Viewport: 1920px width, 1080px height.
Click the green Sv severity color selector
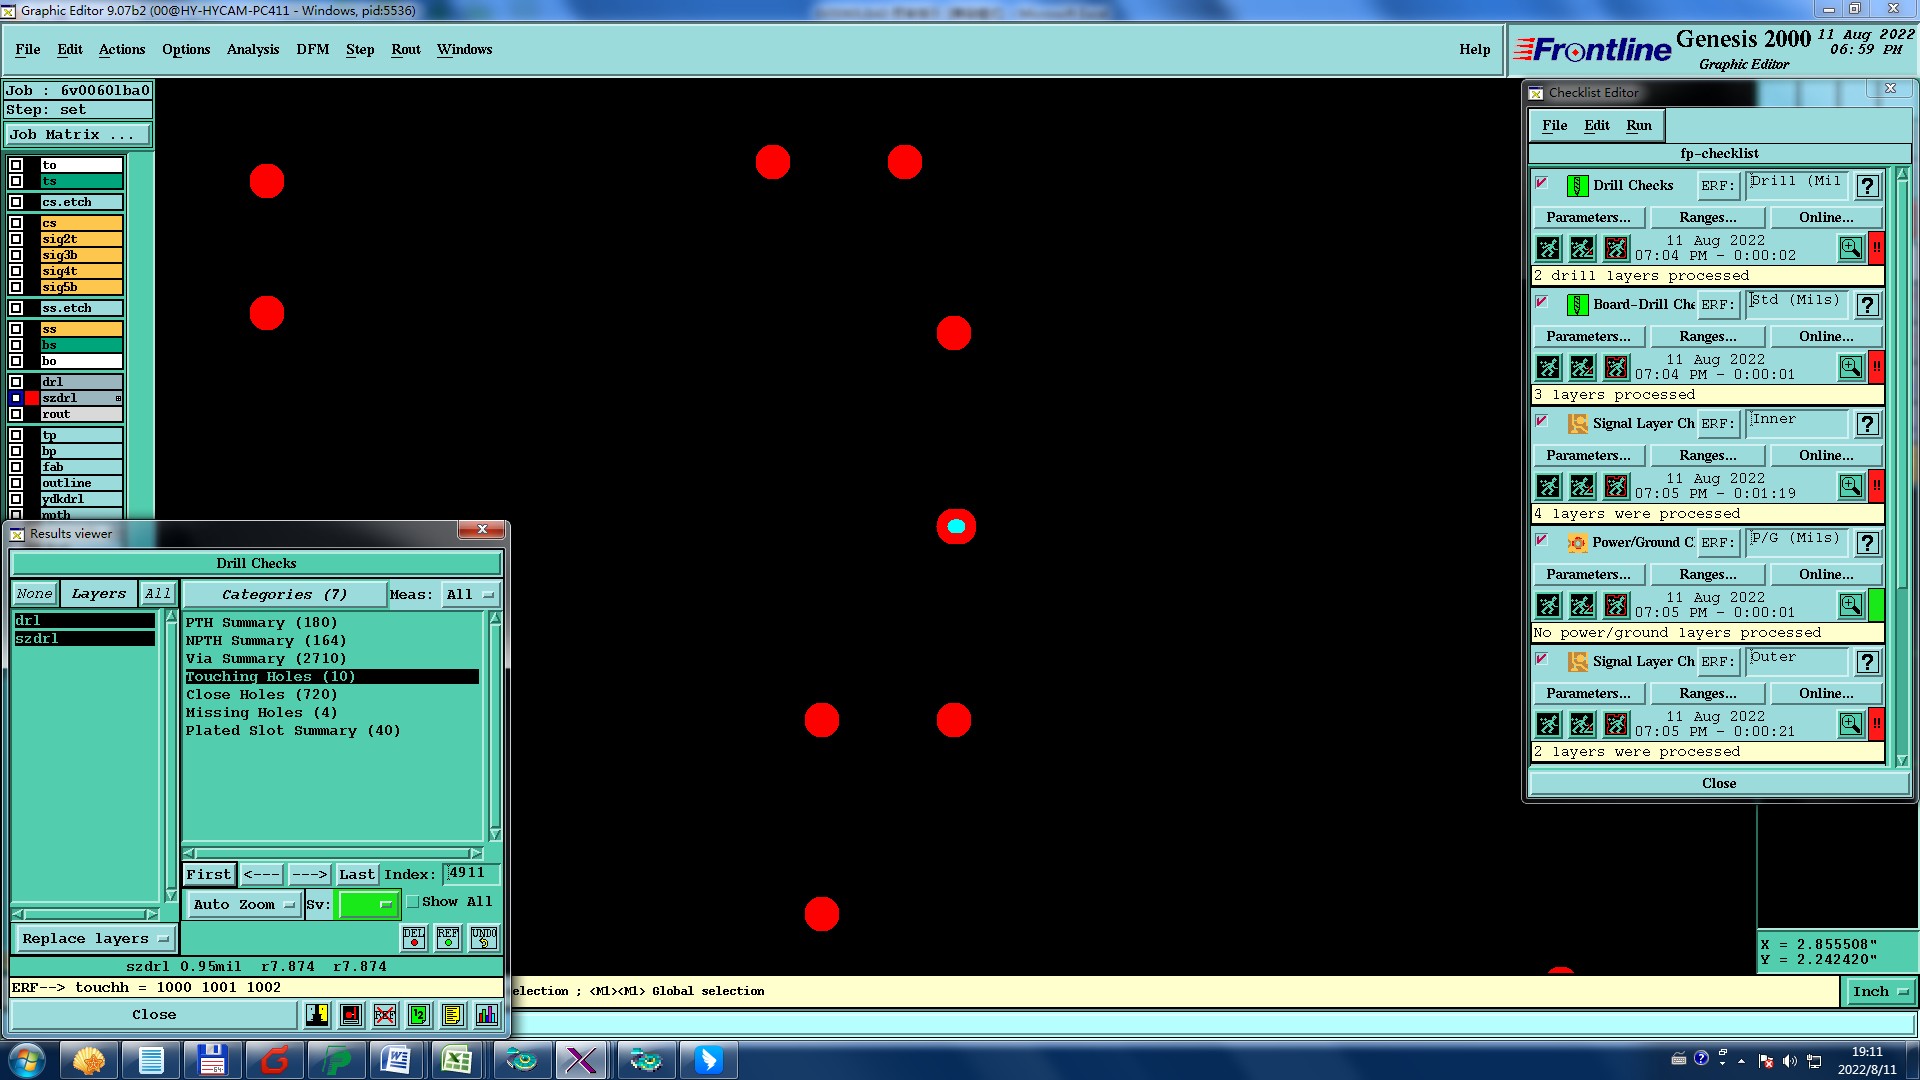click(x=367, y=904)
